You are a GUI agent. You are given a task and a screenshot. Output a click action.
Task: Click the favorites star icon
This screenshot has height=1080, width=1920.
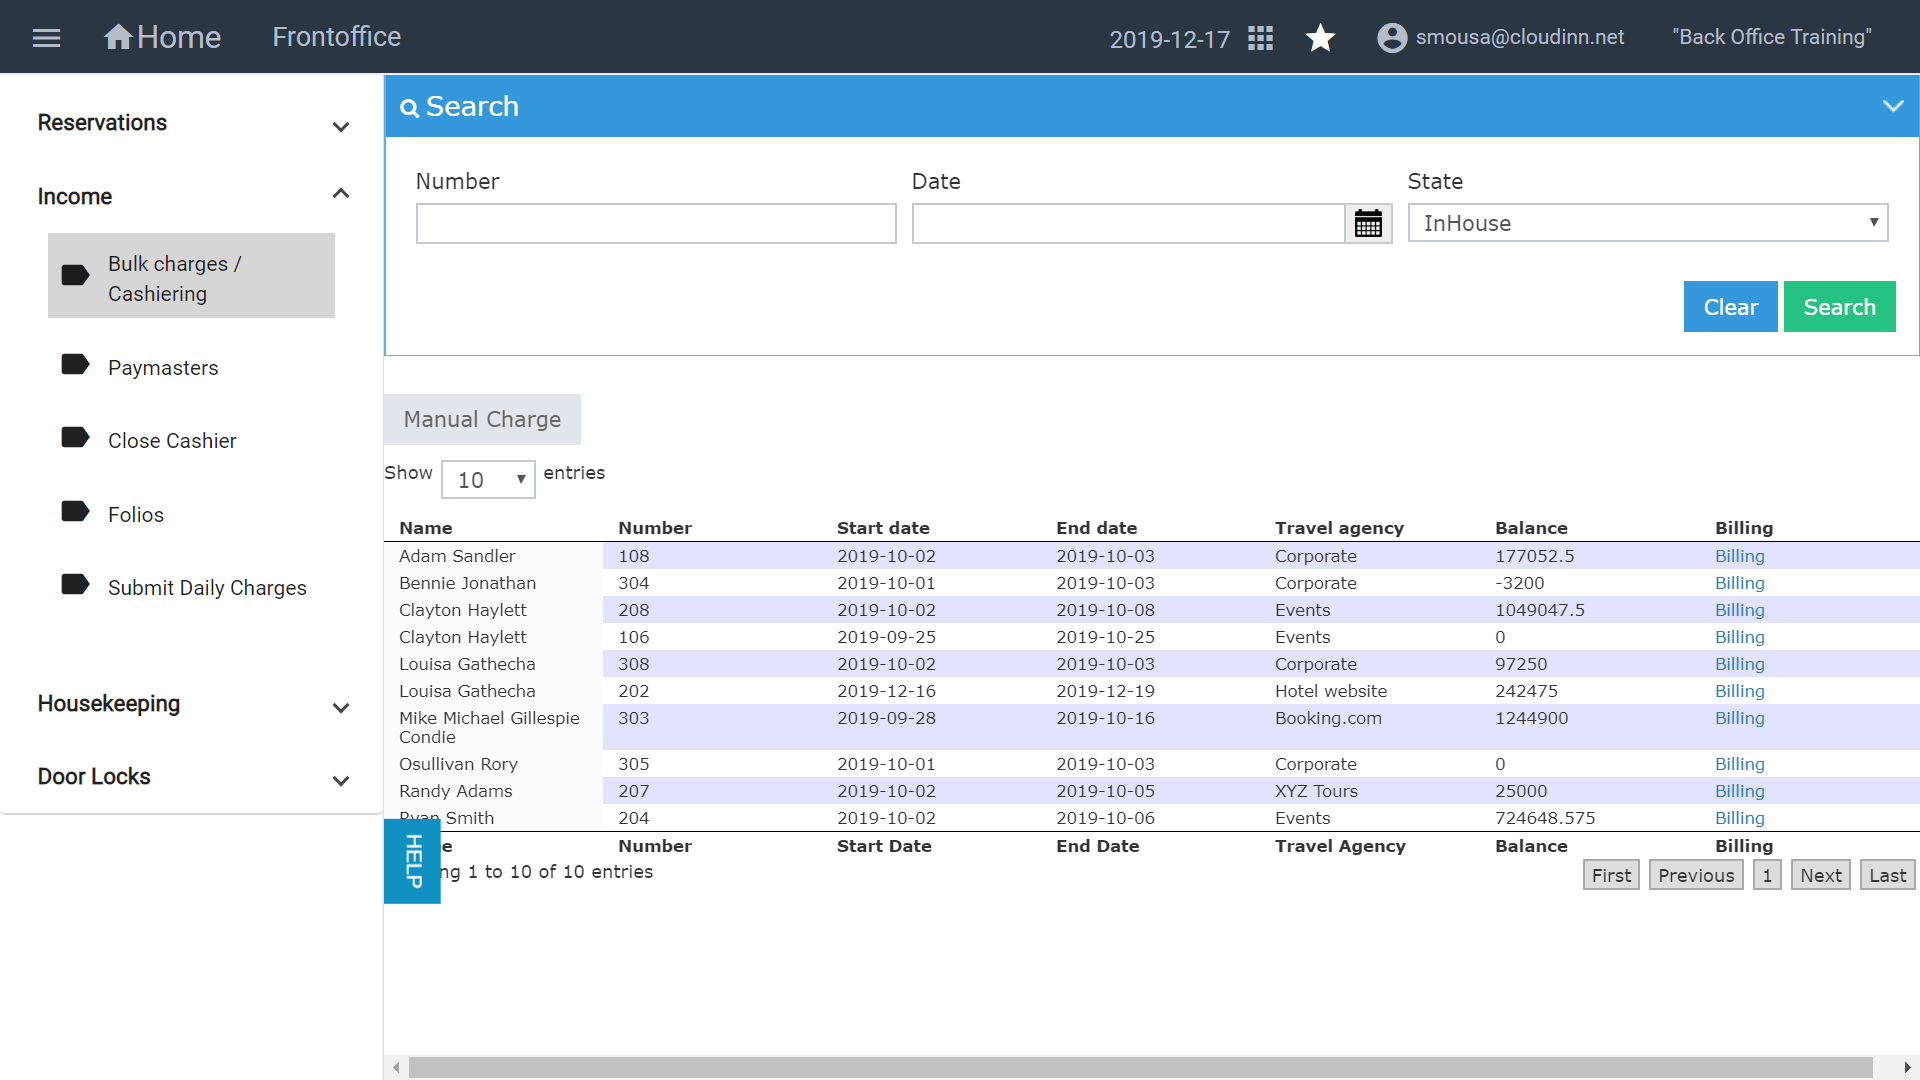pyautogui.click(x=1320, y=38)
